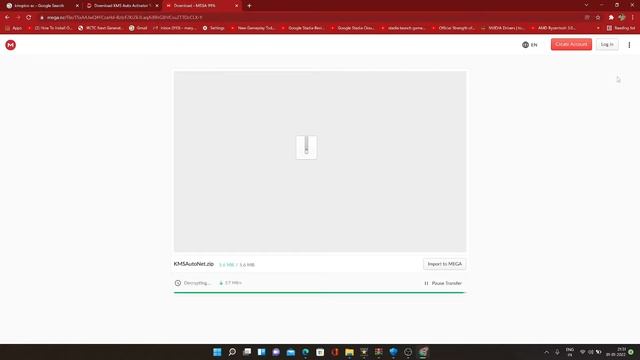The width and height of the screenshot is (640, 360).
Task: Click the ENG language indicator
Action: pos(570,352)
